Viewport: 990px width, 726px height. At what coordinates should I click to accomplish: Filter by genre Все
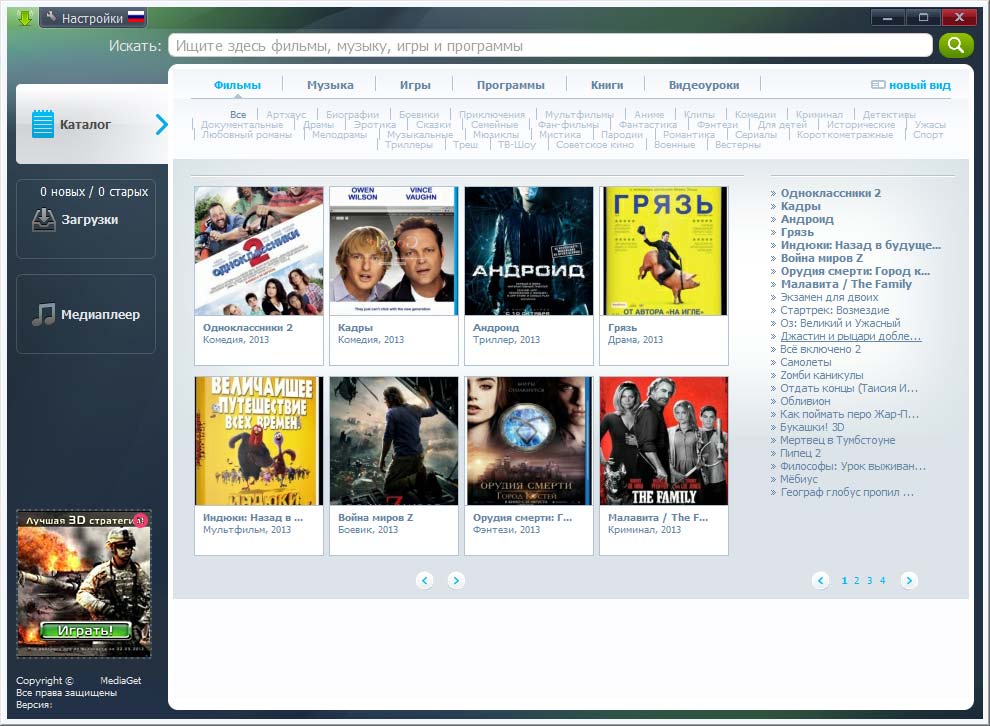[238, 115]
